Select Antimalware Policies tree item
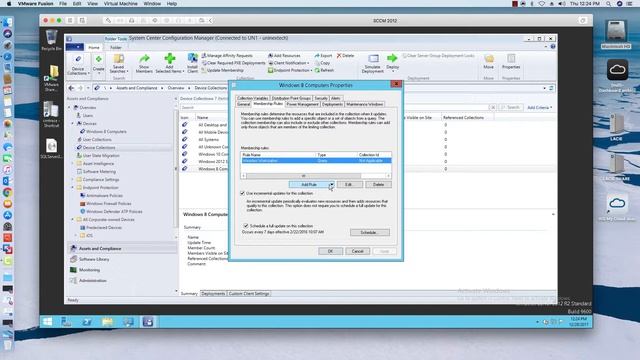 click(x=104, y=195)
